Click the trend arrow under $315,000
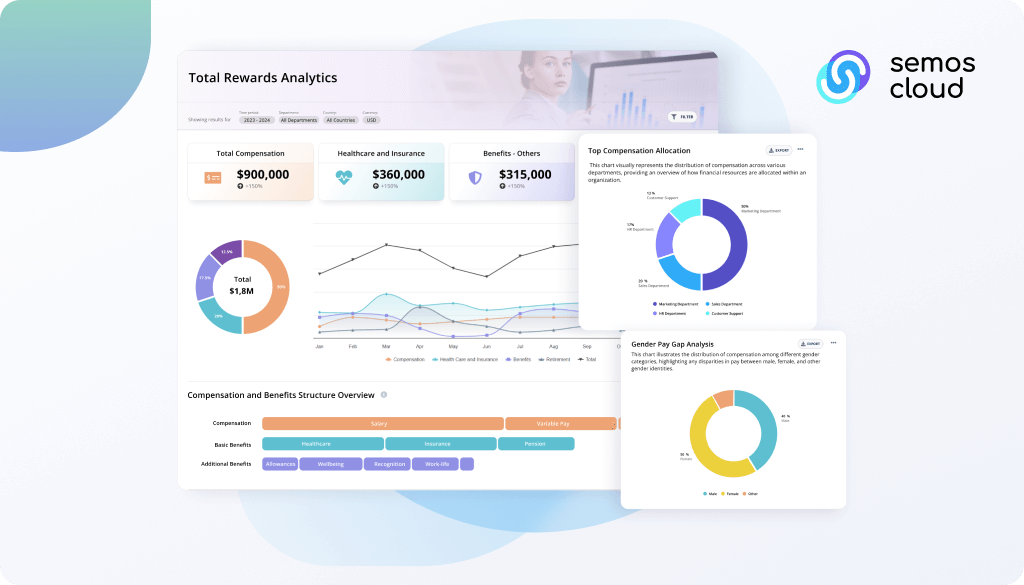 click(502, 186)
